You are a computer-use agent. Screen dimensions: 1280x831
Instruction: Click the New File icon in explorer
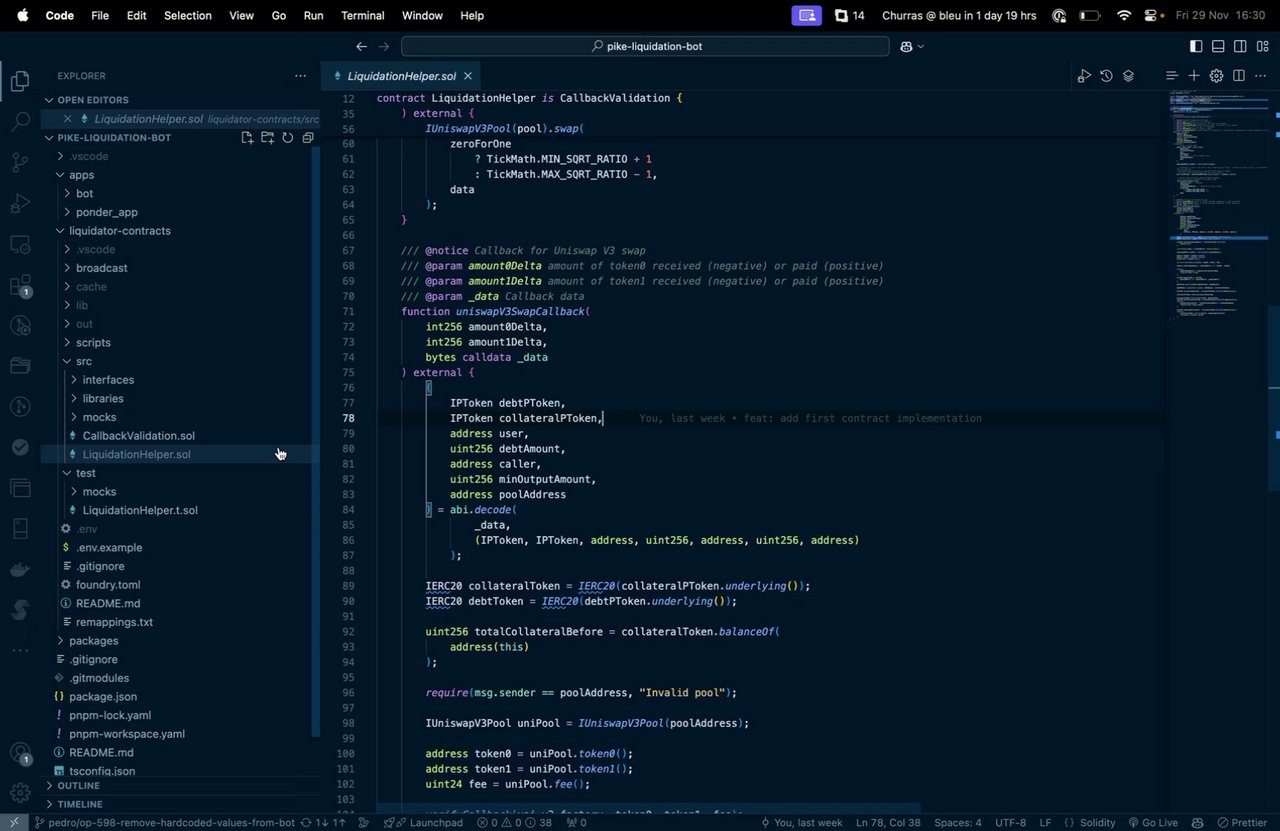coord(247,138)
